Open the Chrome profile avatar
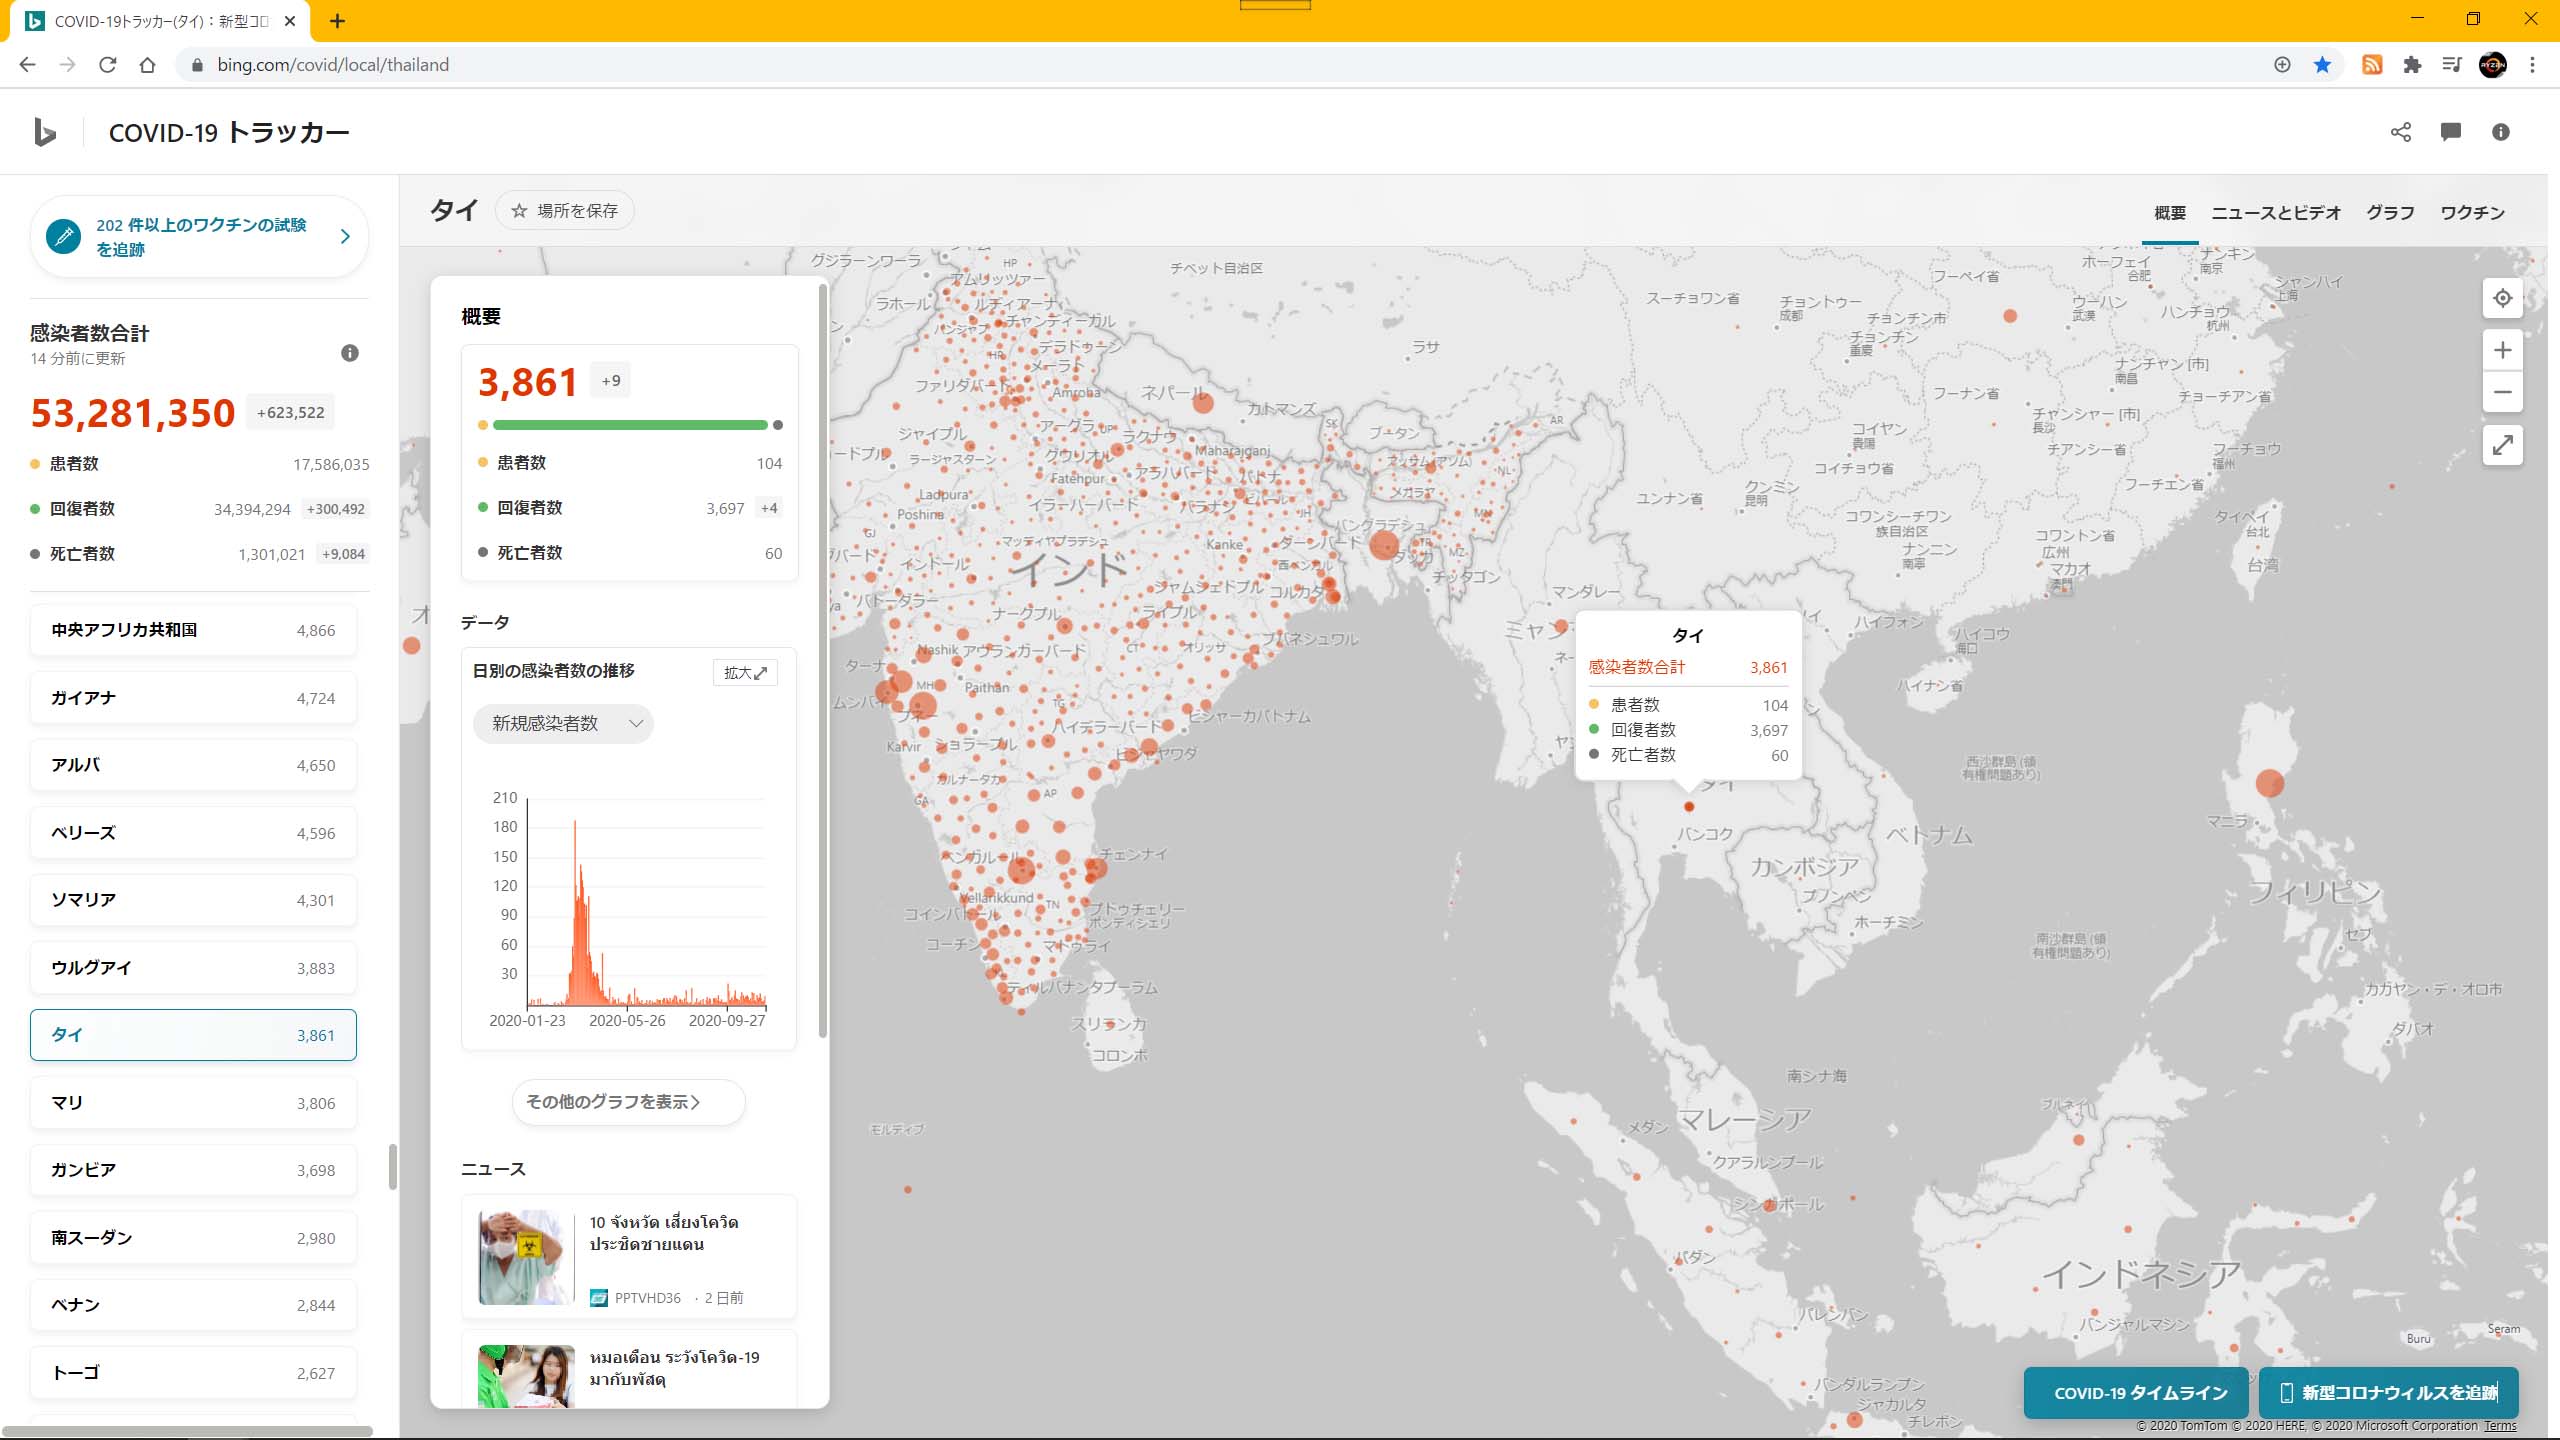Screen dimensions: 2560x1440 (x=2493, y=65)
